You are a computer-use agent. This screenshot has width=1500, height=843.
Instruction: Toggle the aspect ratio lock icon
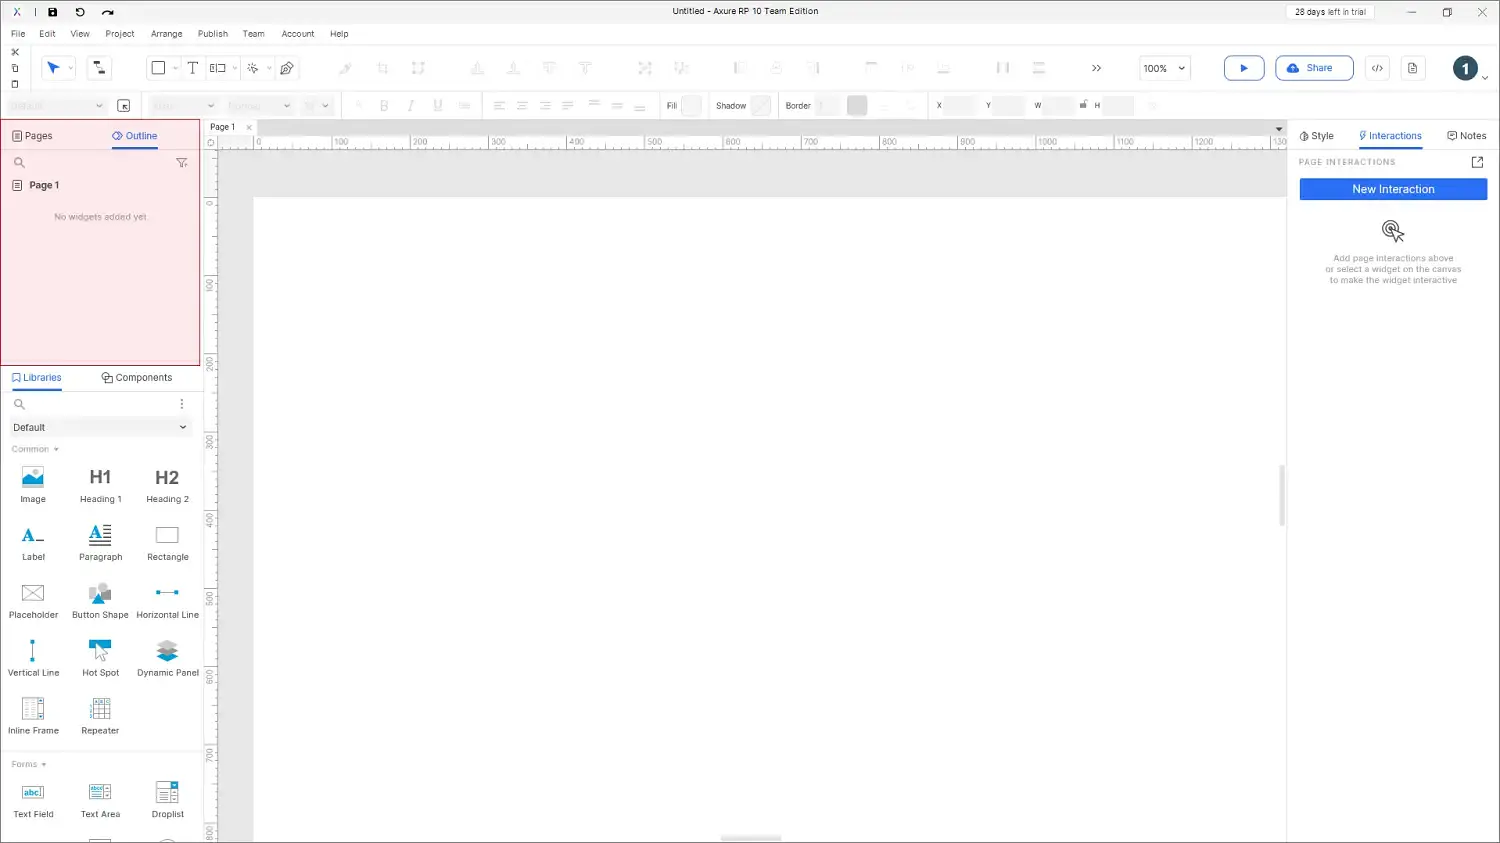click(x=1083, y=105)
